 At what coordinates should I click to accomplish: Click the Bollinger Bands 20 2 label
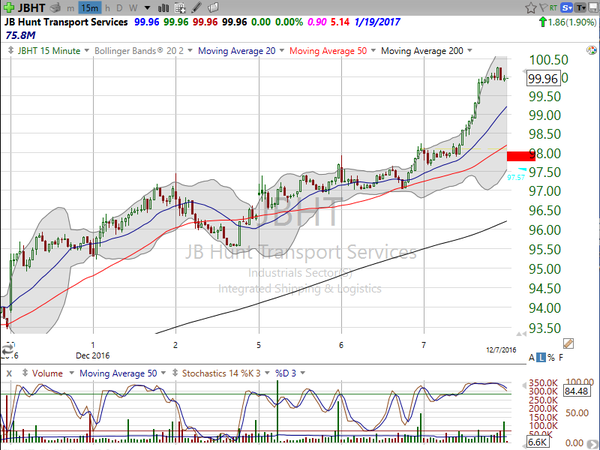pos(139,51)
